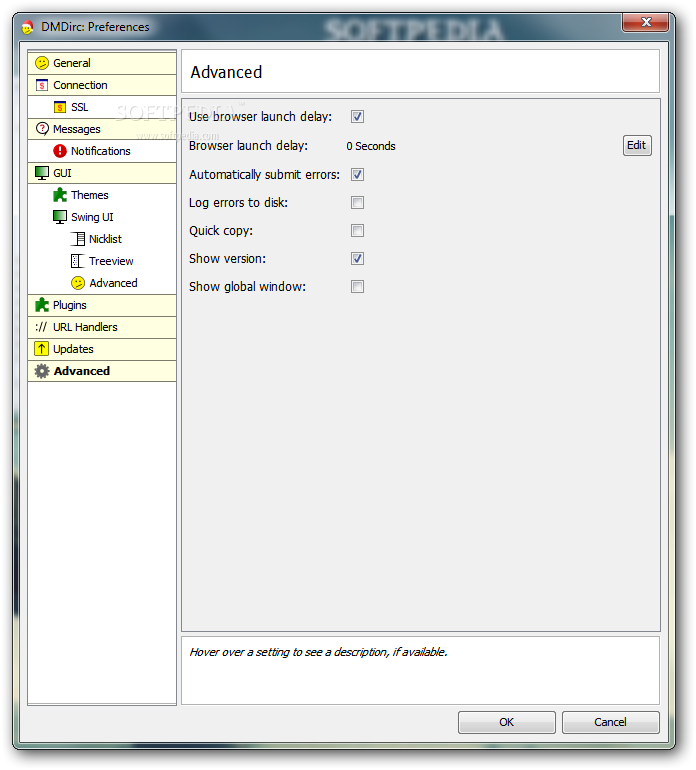
Task: Open the General preferences category
Action: point(102,63)
